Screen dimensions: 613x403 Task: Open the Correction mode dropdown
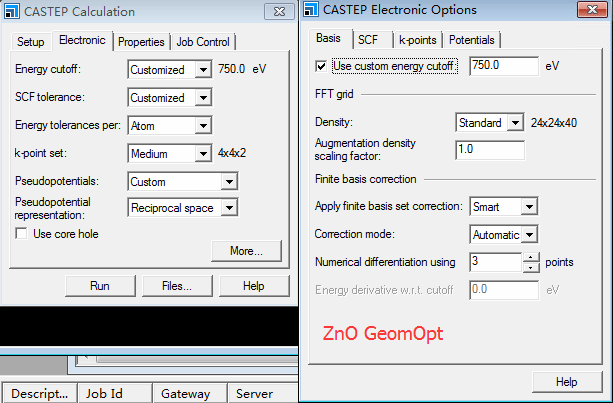(x=529, y=235)
